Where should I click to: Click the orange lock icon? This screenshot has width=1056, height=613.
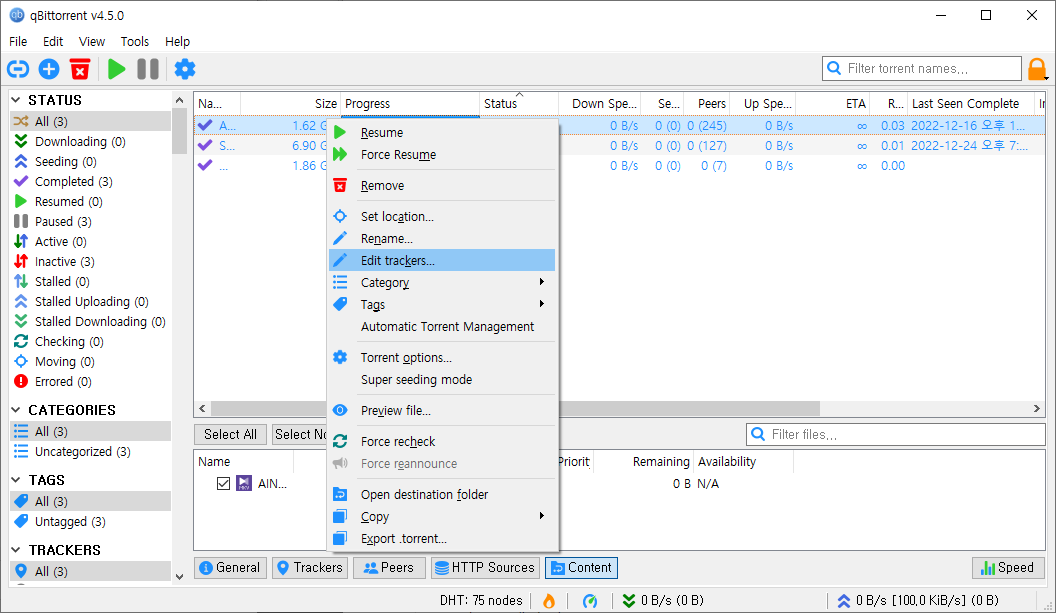pos(1037,69)
